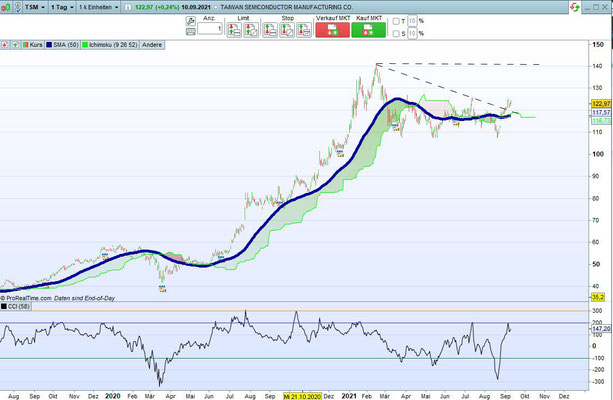Click the order ticket icon below the wrench
This screenshot has height=400, width=613.
tap(191, 32)
